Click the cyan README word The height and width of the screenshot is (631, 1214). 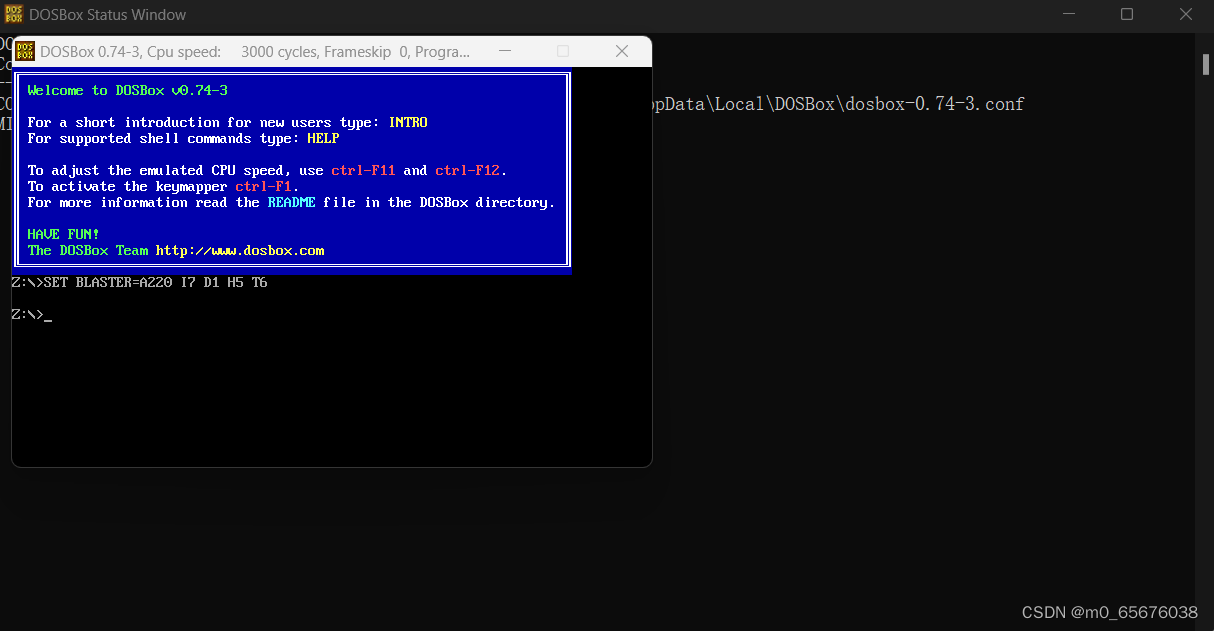click(292, 202)
